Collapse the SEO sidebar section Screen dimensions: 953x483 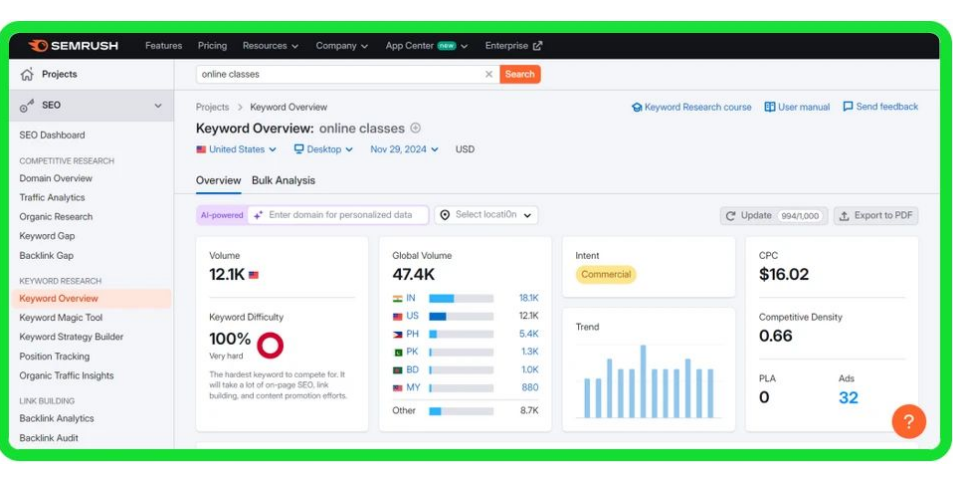tap(157, 105)
